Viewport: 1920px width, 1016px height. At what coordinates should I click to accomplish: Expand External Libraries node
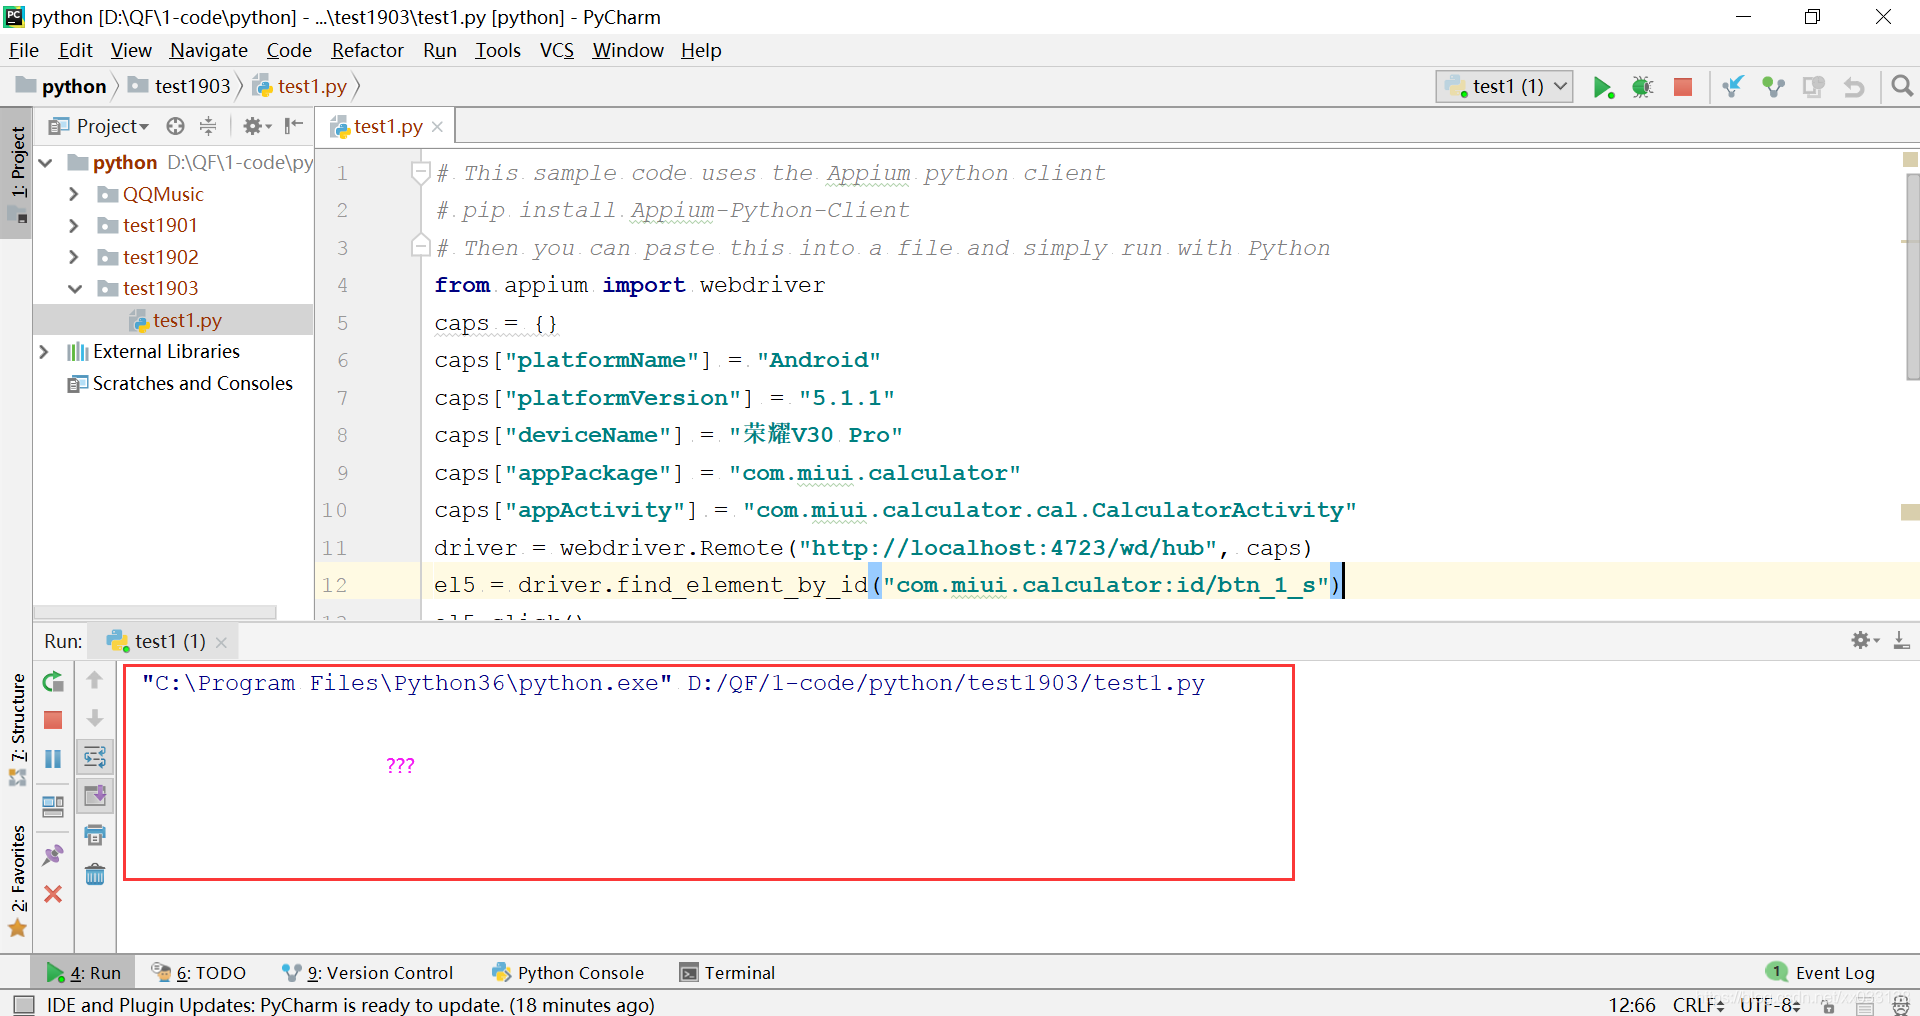pyautogui.click(x=44, y=352)
